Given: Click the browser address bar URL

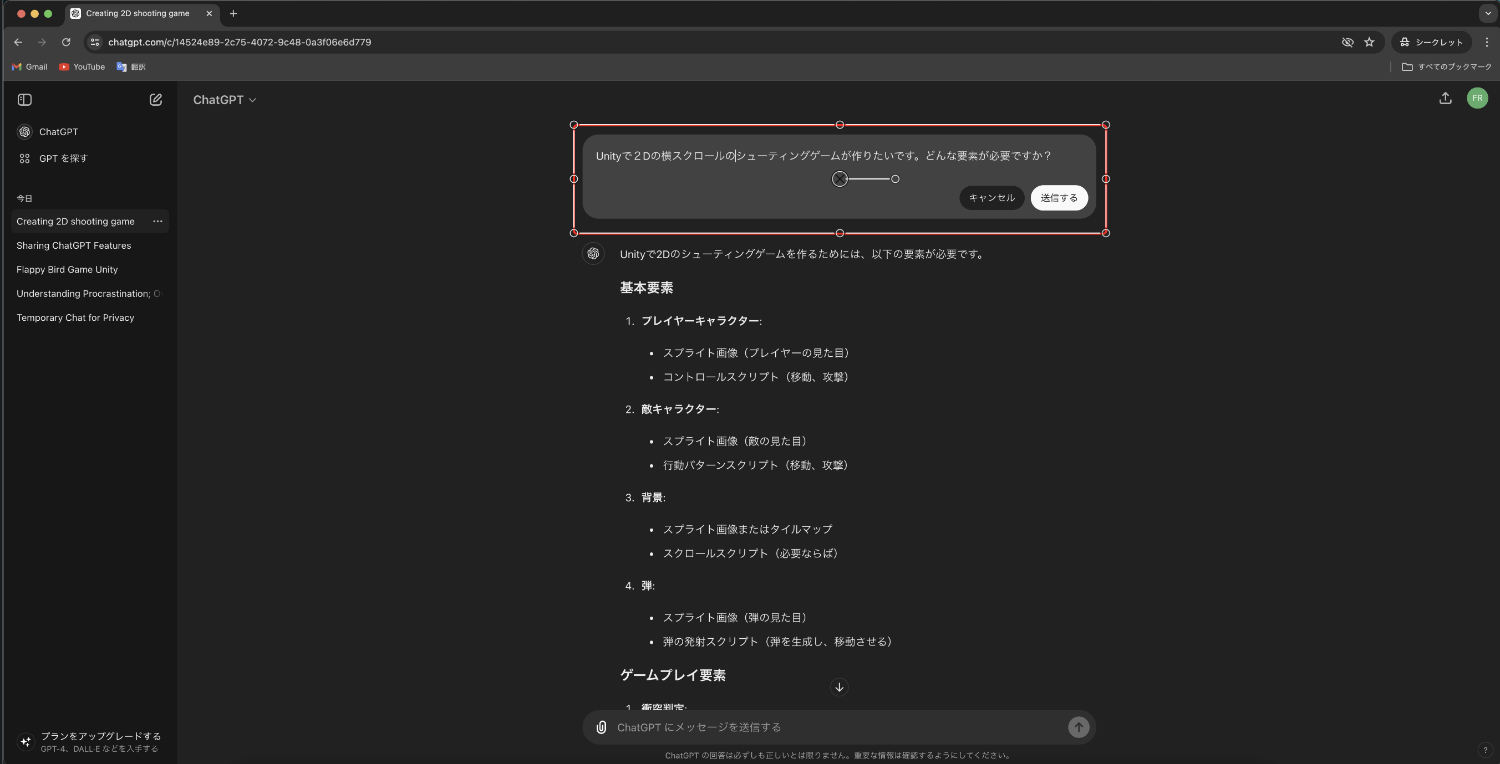Looking at the screenshot, I should [240, 42].
